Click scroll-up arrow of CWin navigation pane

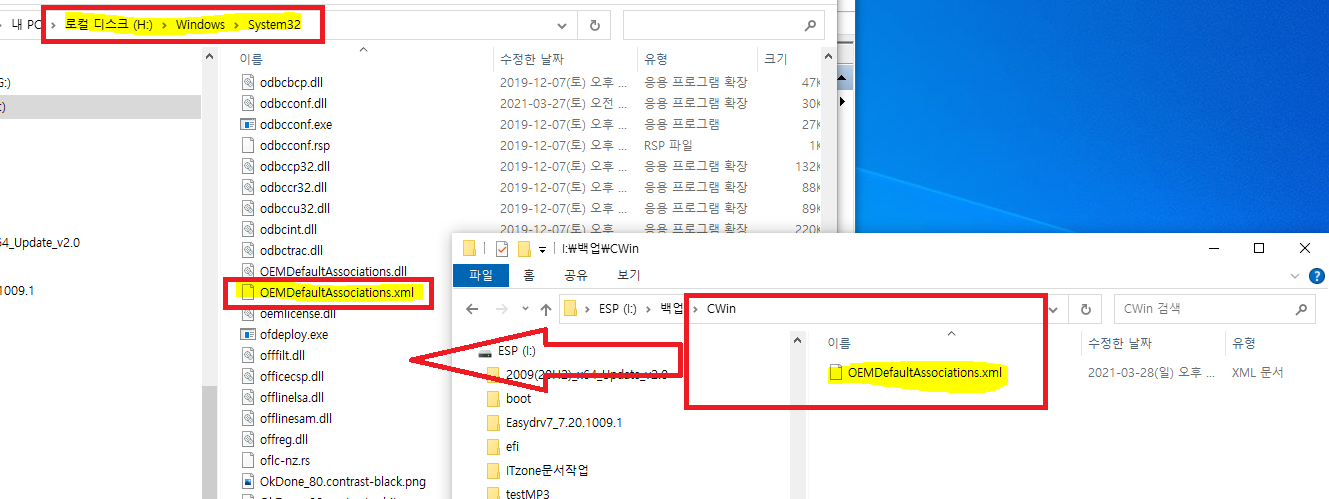[797, 342]
